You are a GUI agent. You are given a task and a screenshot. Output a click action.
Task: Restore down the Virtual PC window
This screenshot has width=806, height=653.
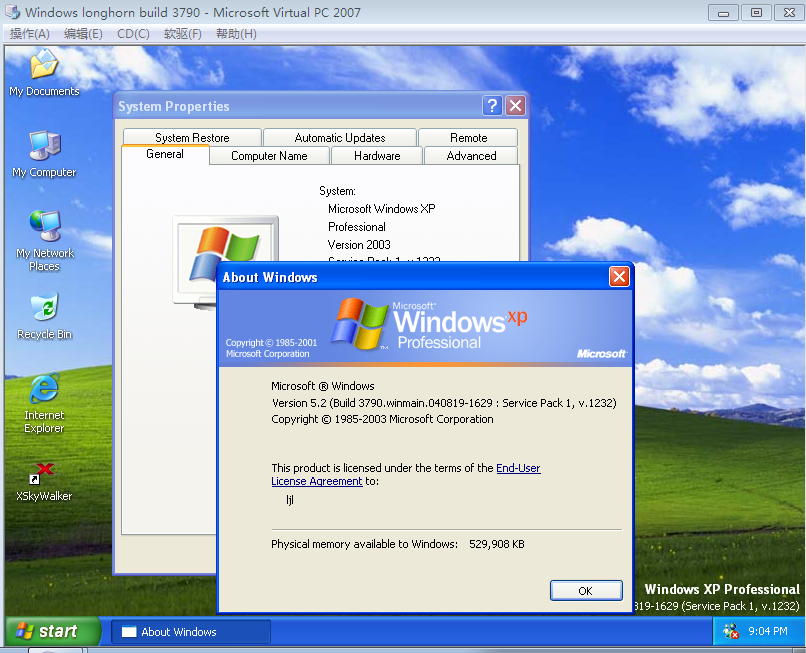(756, 12)
